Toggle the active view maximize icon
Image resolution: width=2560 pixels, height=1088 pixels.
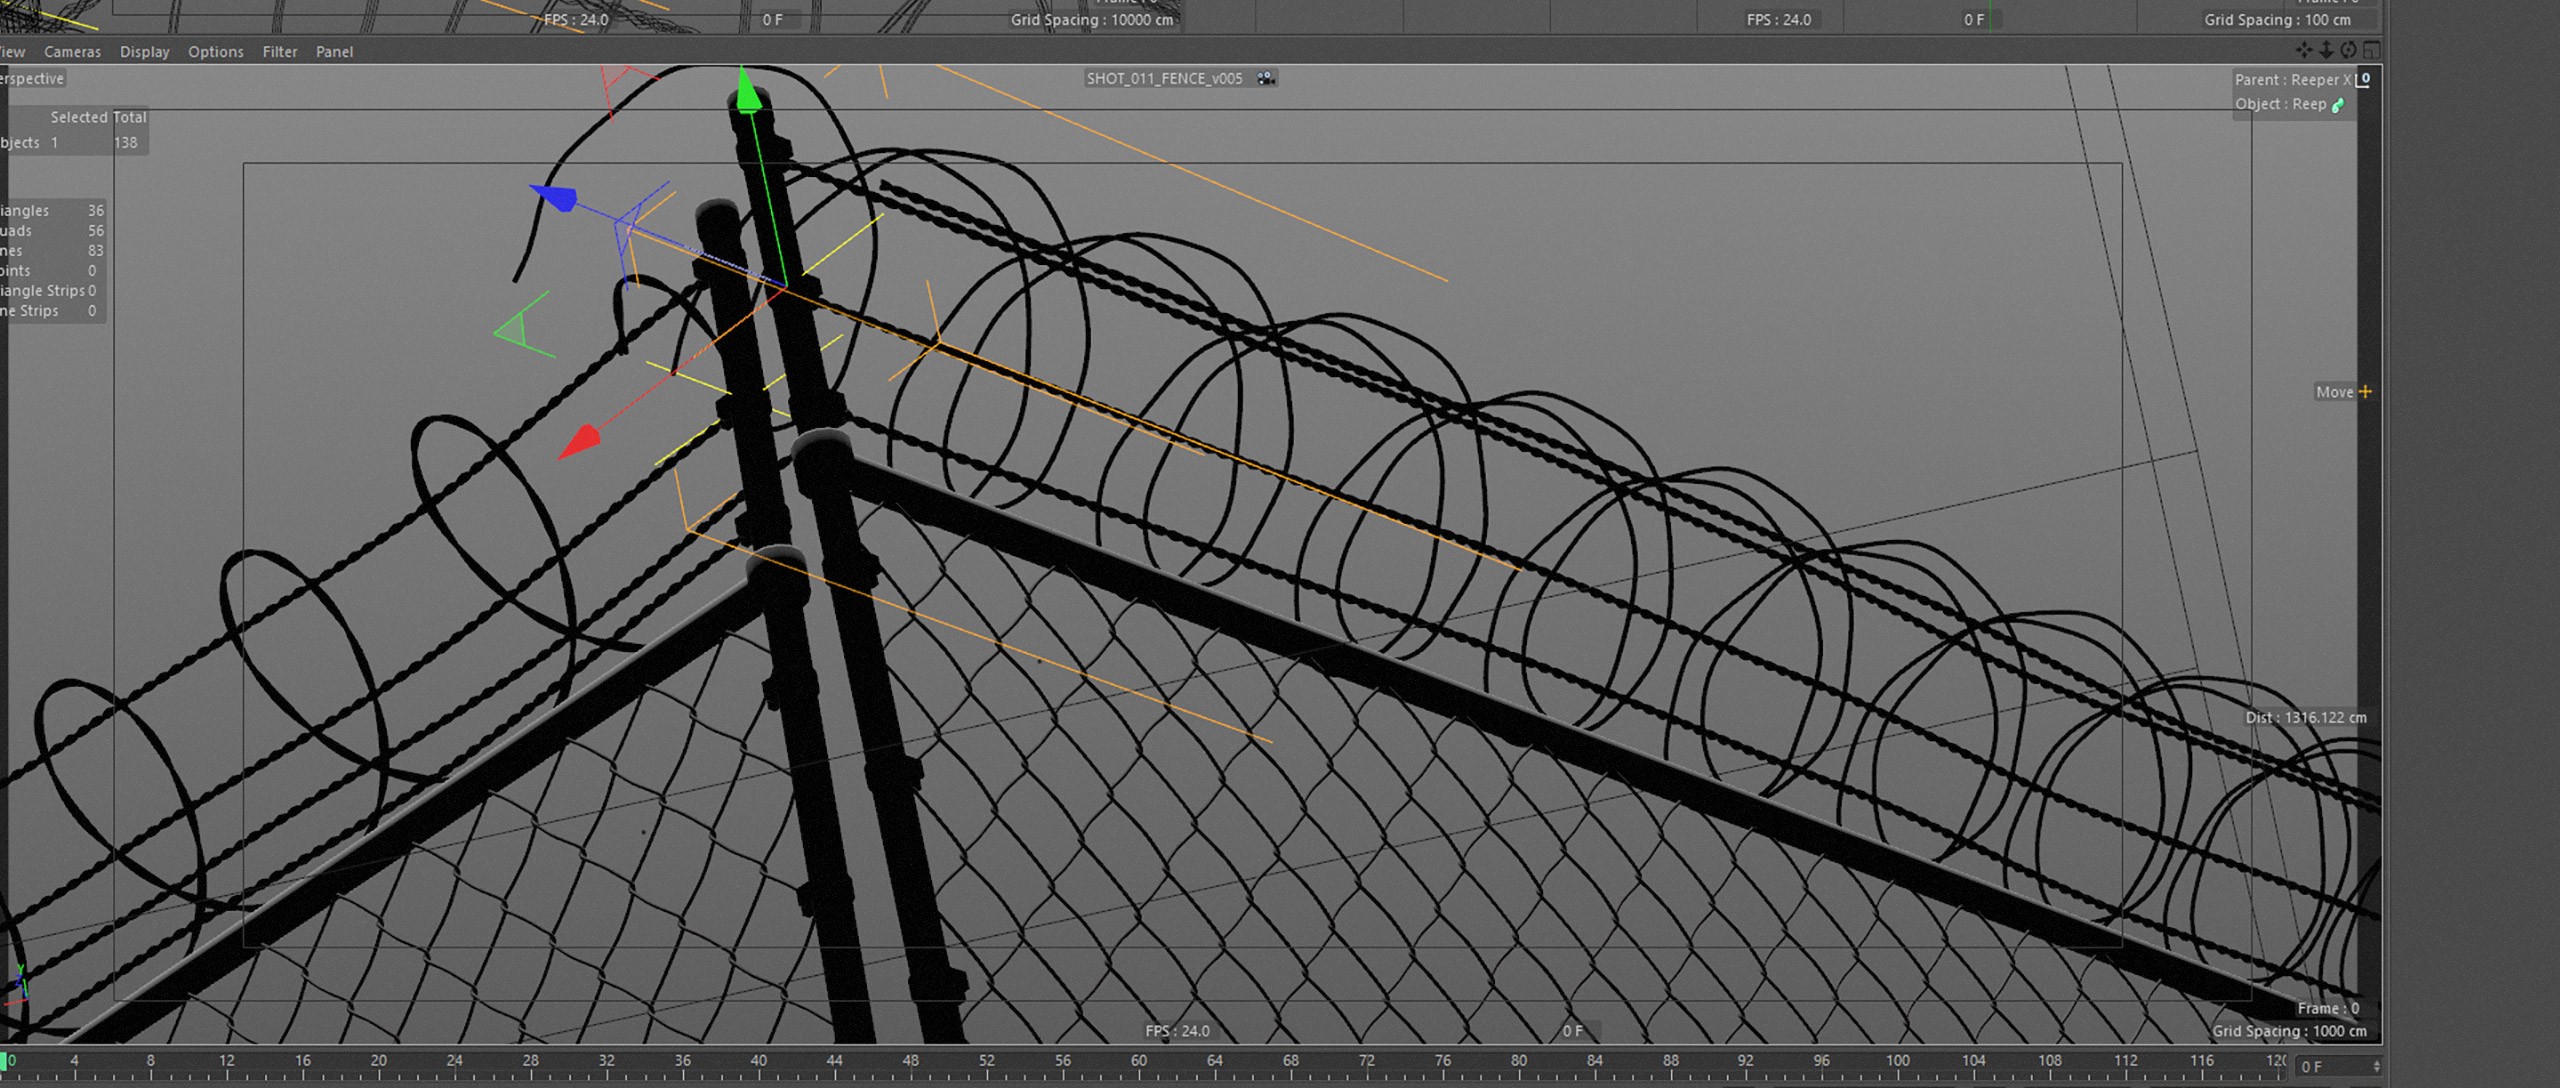(x=2370, y=50)
